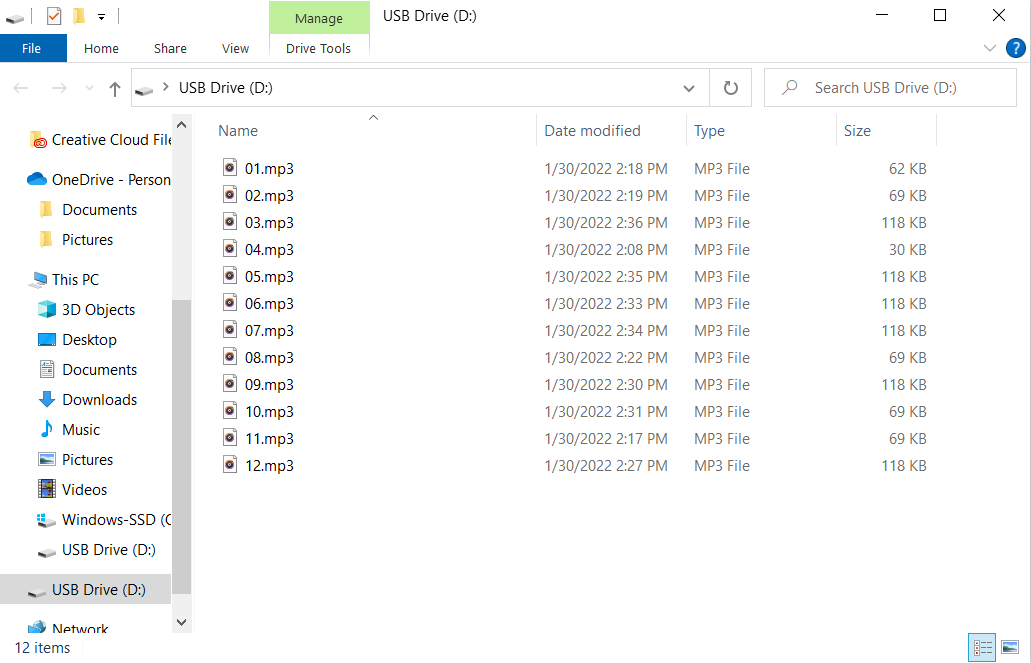Collapse the ribbon using the chevron near Help

(x=989, y=47)
